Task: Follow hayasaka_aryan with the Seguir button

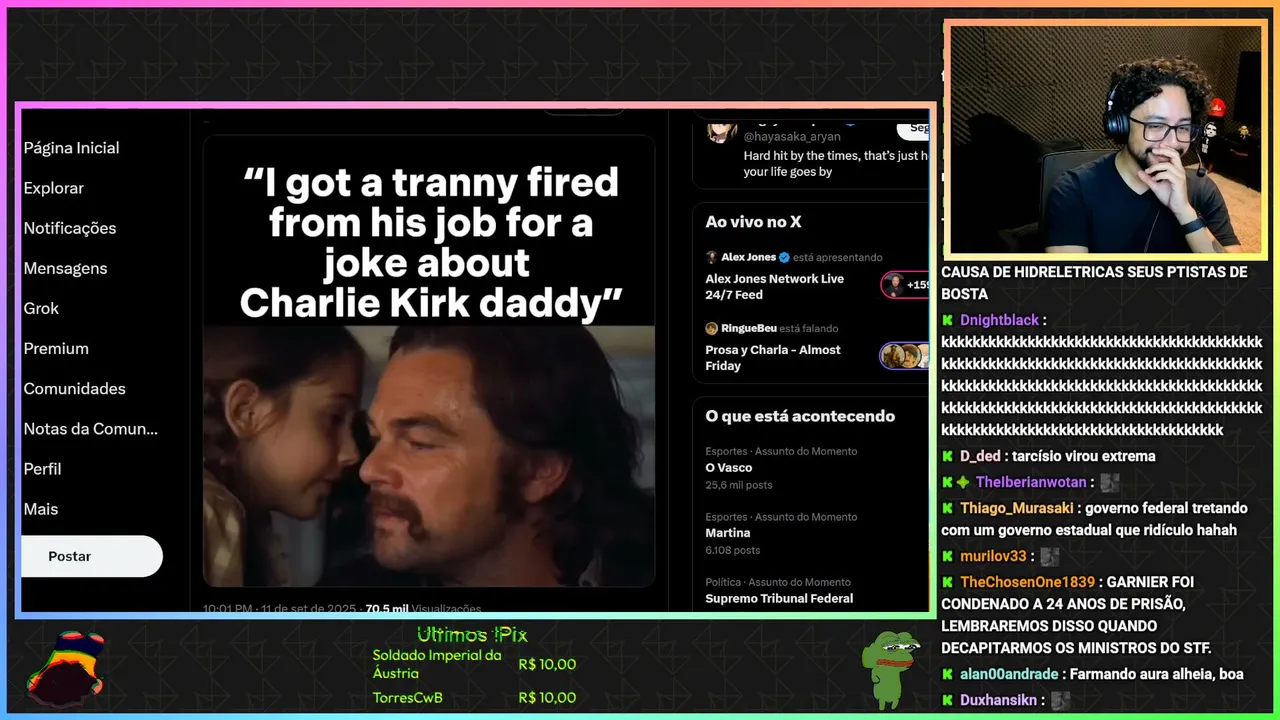Action: (912, 128)
